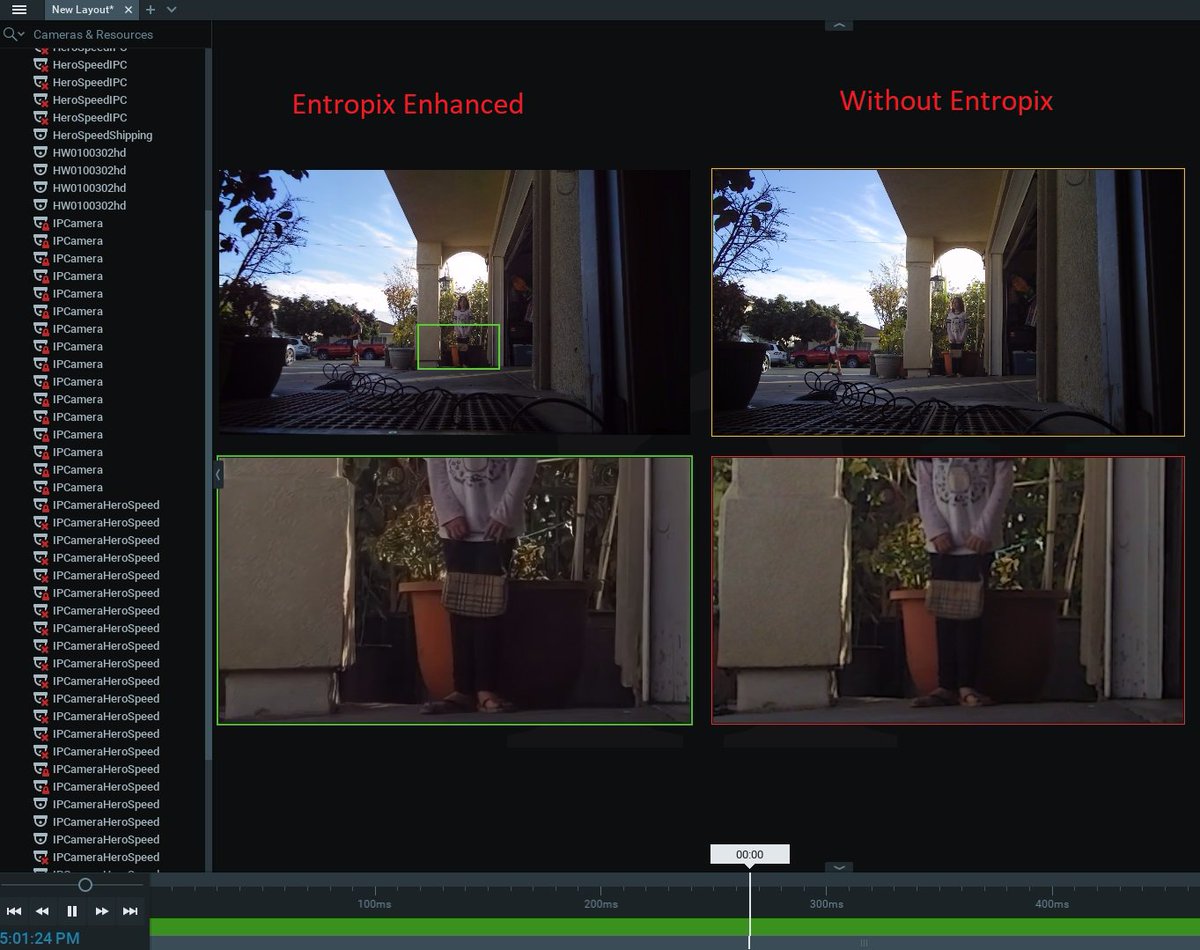Close the New Layout* tab

[x=128, y=9]
